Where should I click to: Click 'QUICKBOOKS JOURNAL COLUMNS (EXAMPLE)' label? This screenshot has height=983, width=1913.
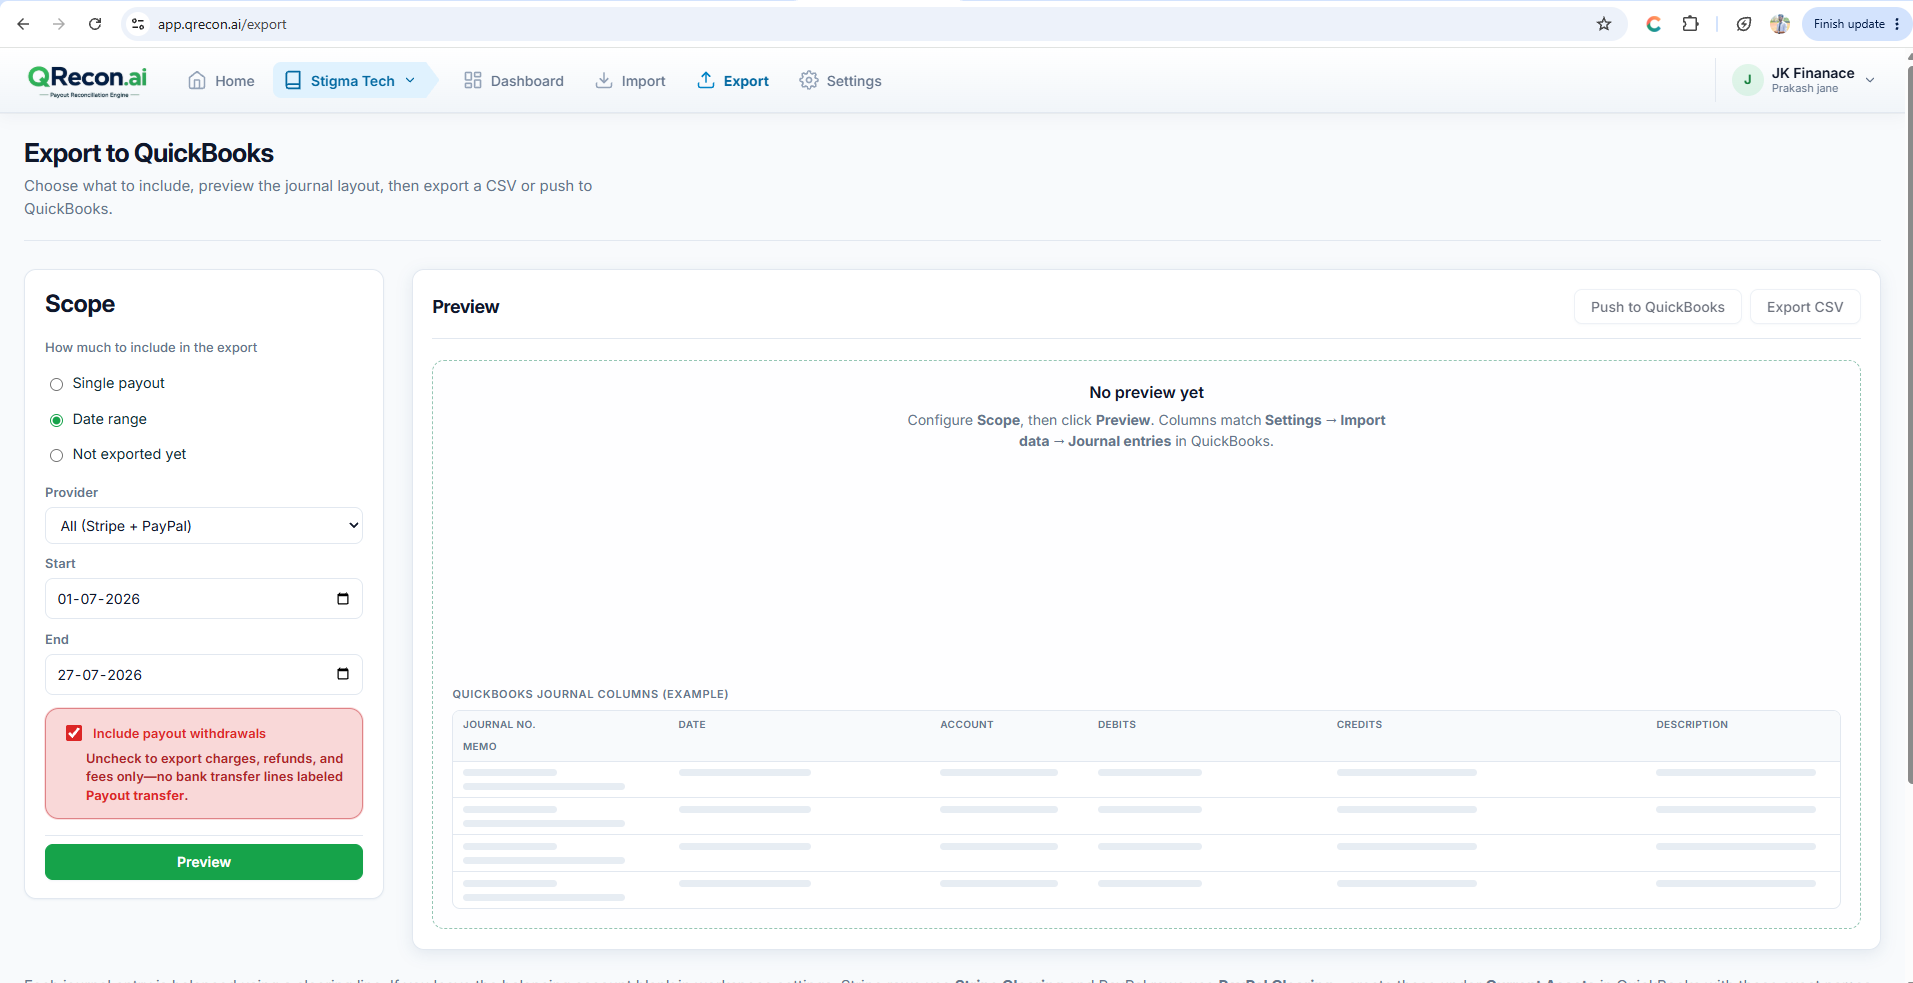(x=590, y=693)
